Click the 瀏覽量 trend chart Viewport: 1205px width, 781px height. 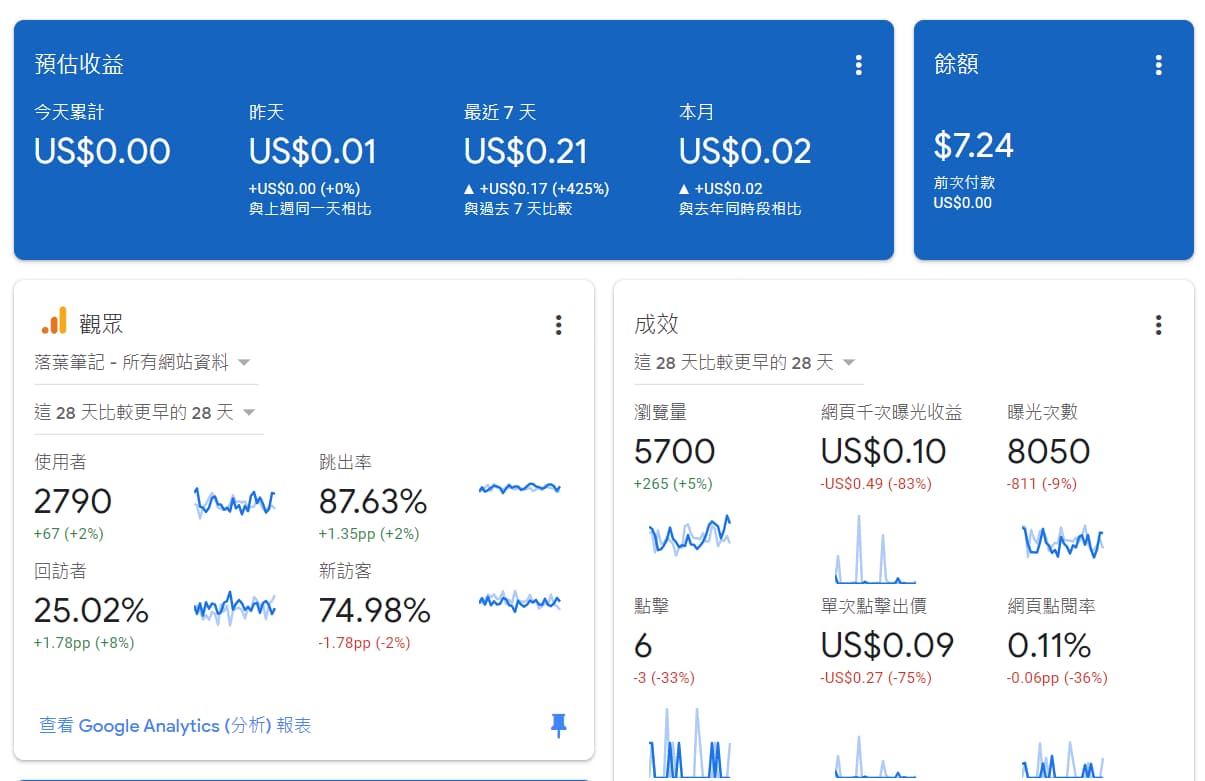[x=690, y=535]
